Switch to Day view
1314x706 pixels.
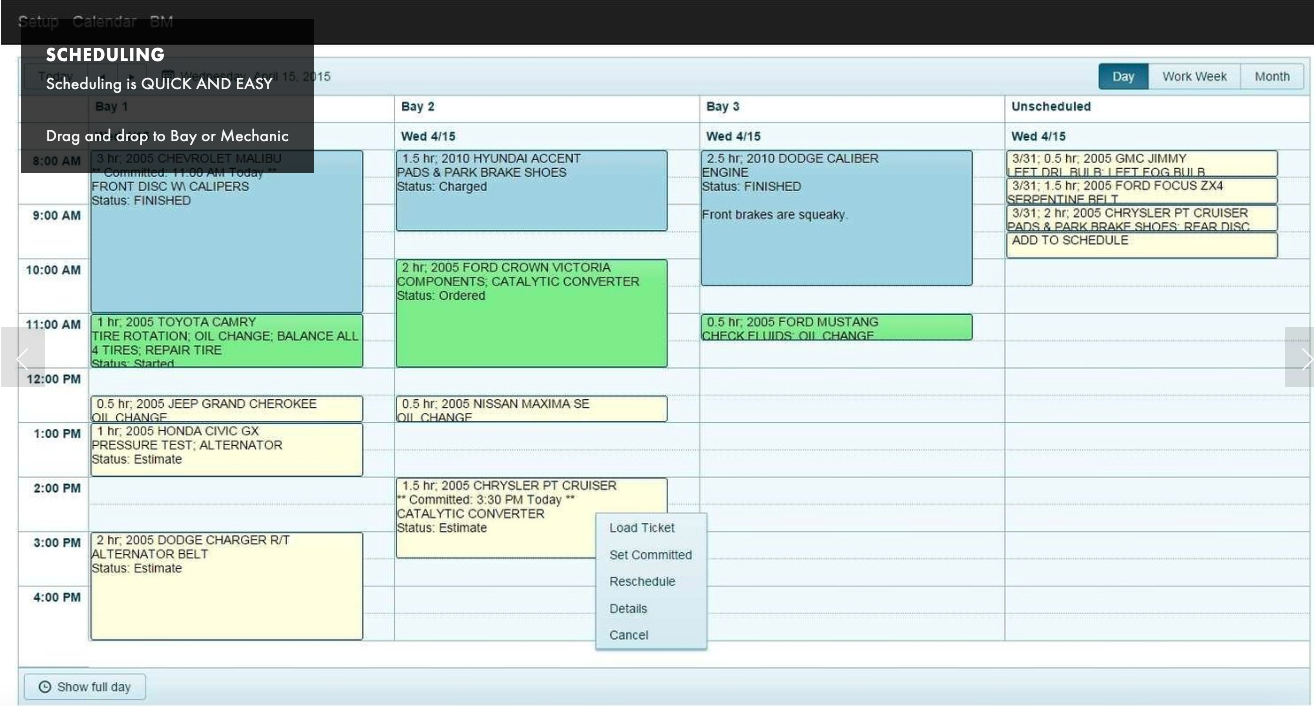click(1123, 77)
